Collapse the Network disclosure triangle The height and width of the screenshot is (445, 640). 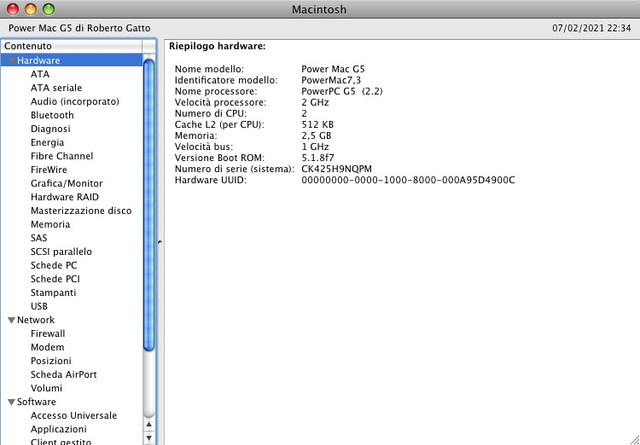(11, 320)
